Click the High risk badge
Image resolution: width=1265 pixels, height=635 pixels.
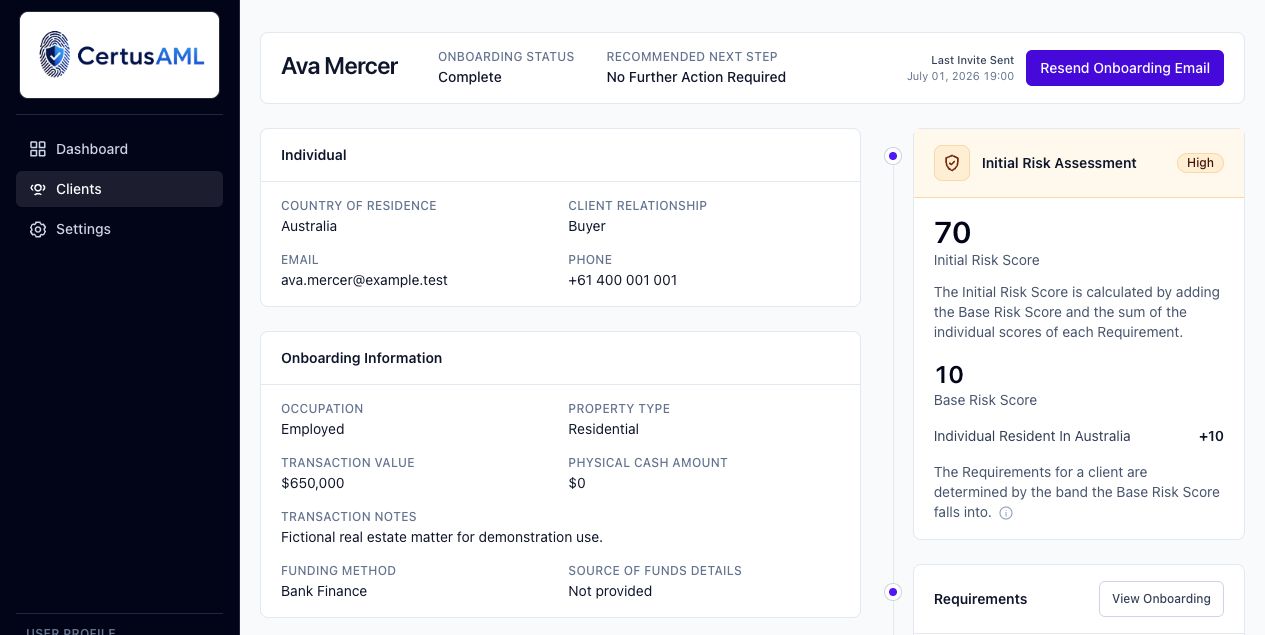(x=1200, y=163)
